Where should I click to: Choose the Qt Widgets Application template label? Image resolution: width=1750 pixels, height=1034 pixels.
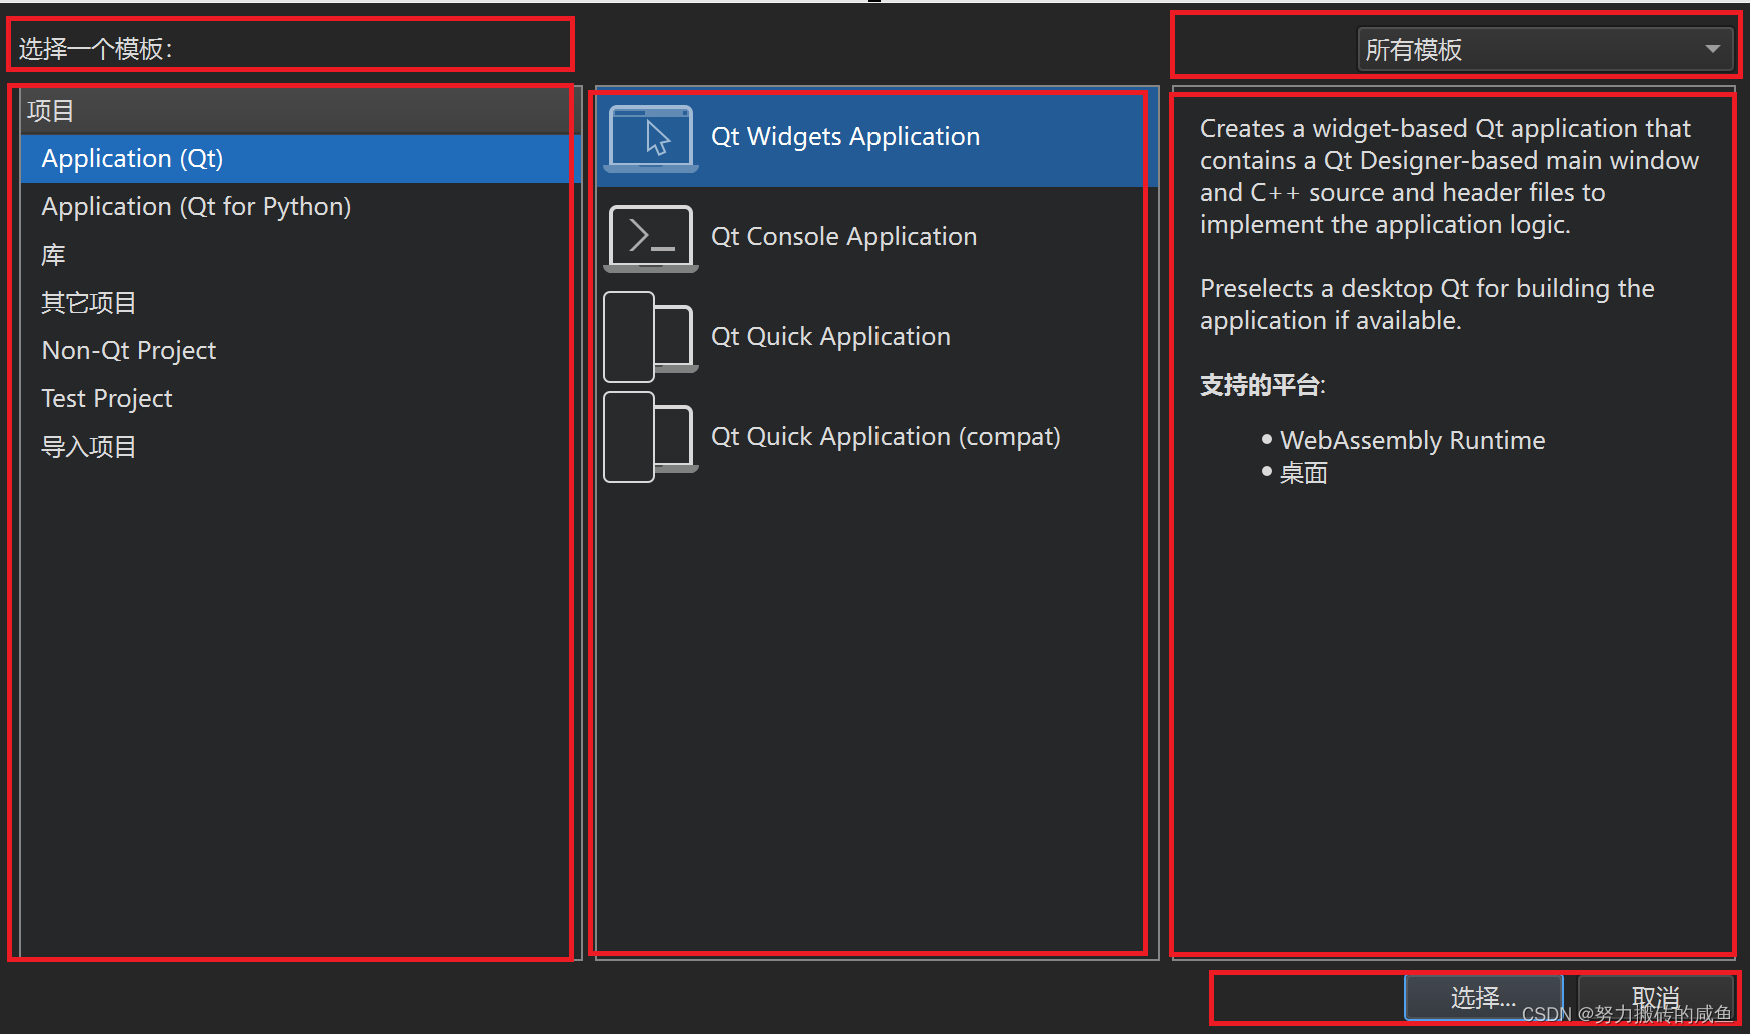coord(845,137)
